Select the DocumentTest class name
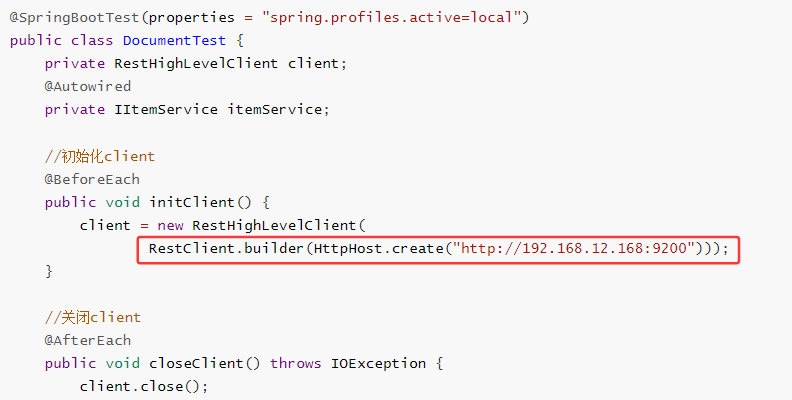The height and width of the screenshot is (400, 792). tap(174, 40)
